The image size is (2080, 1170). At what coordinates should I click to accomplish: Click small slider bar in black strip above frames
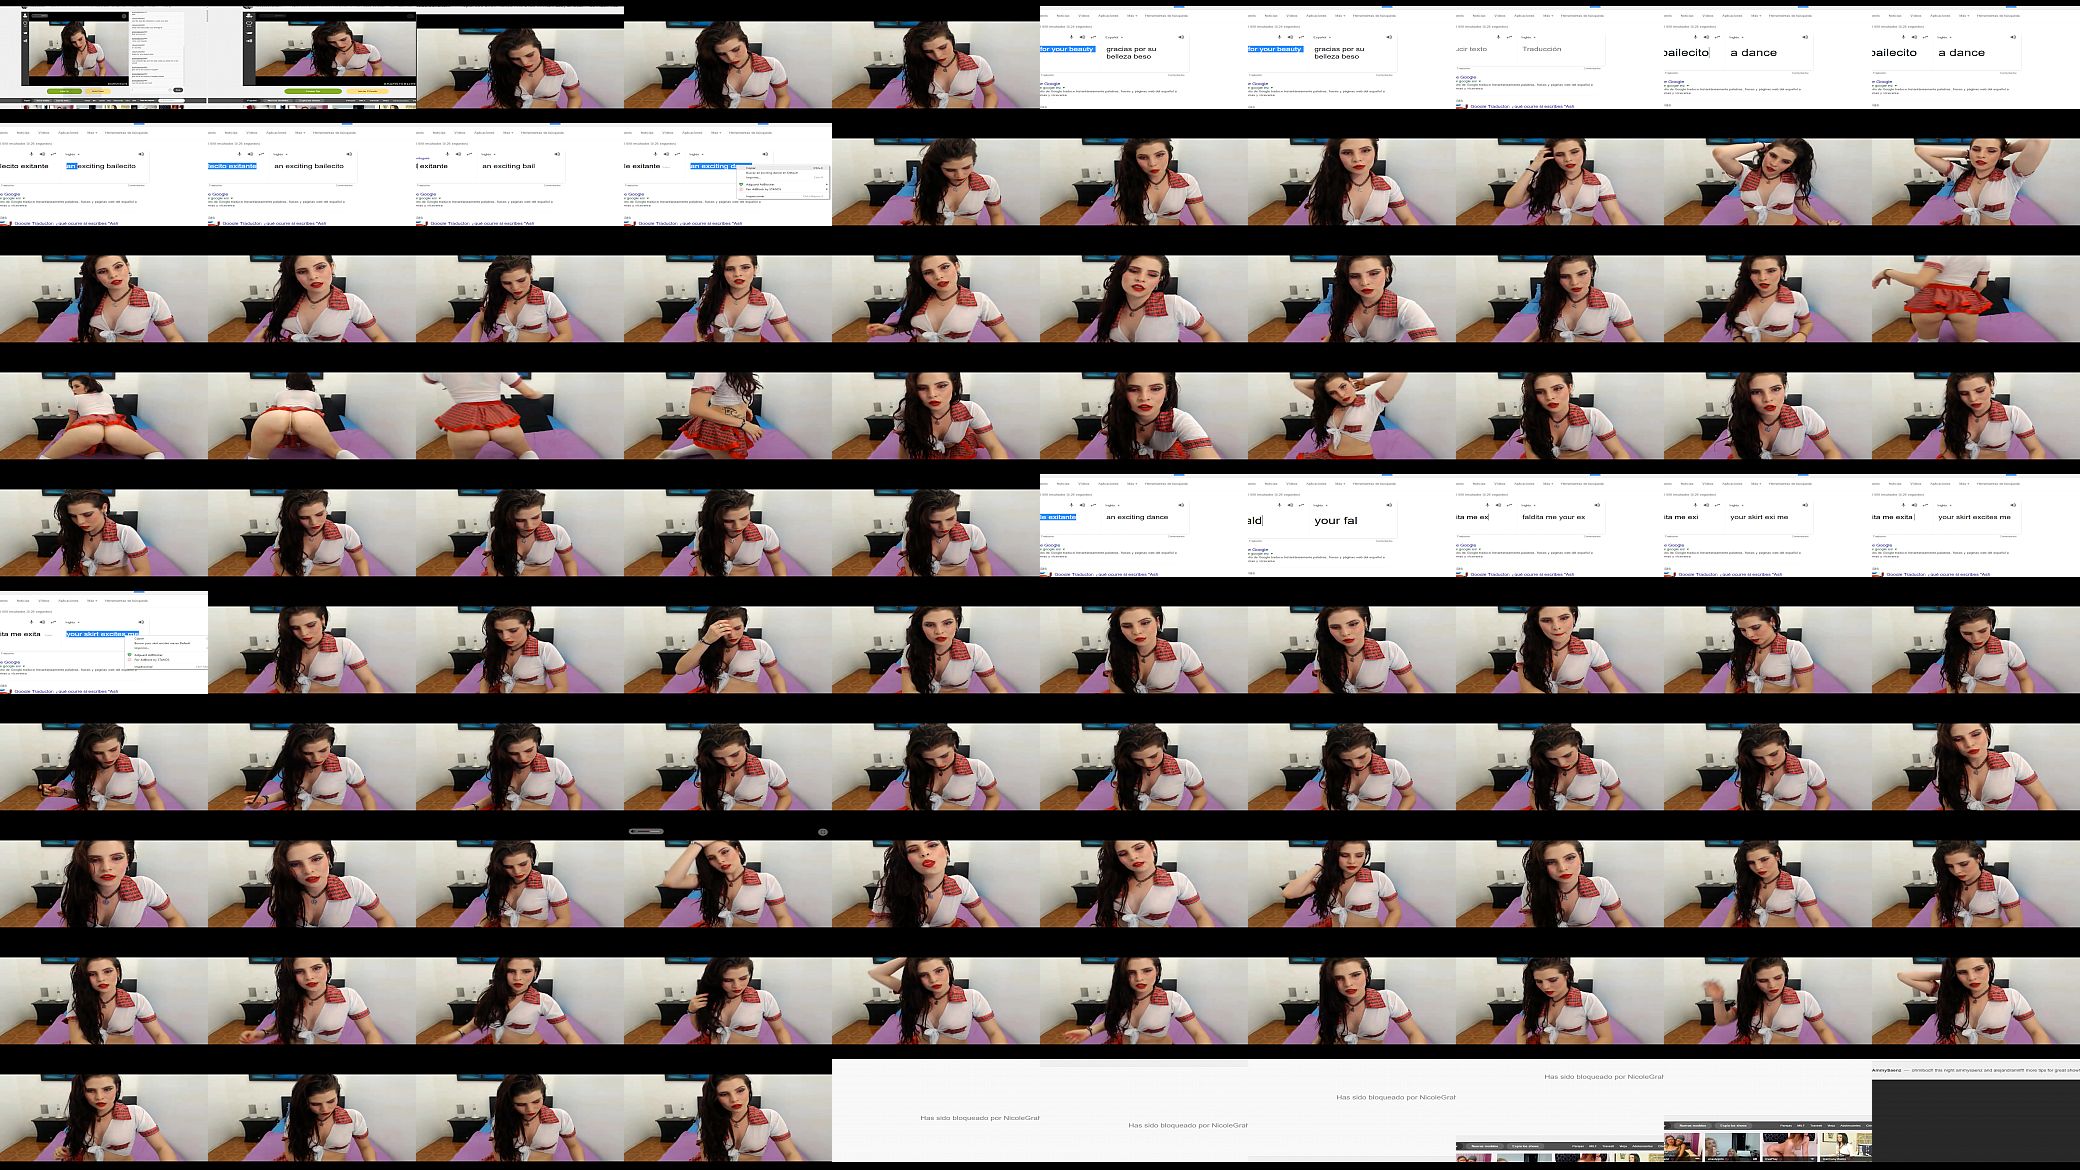coord(646,831)
